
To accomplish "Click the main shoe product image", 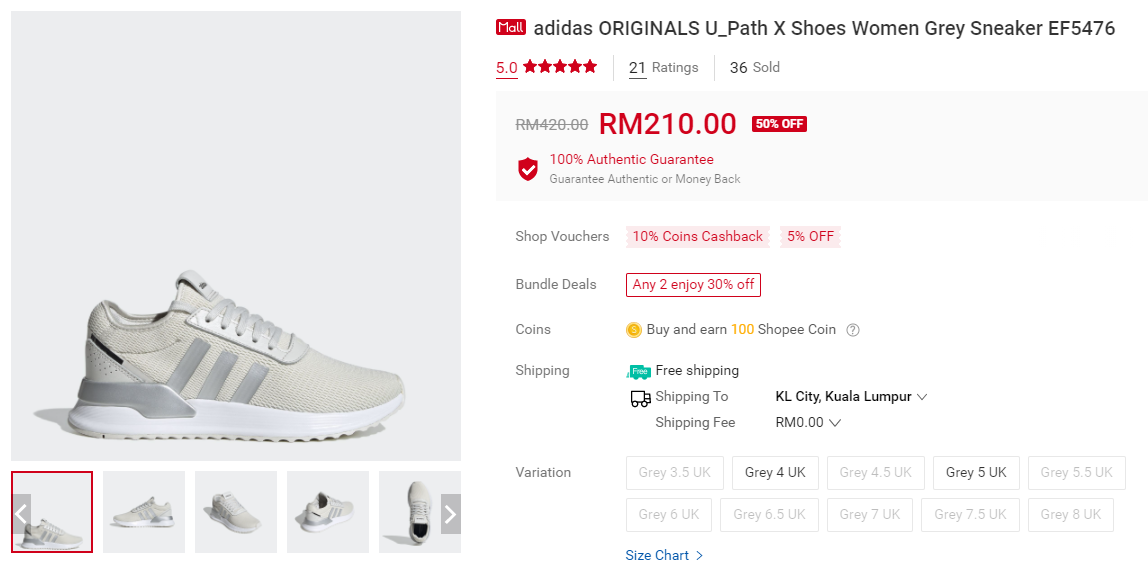I will pyautogui.click(x=236, y=236).
